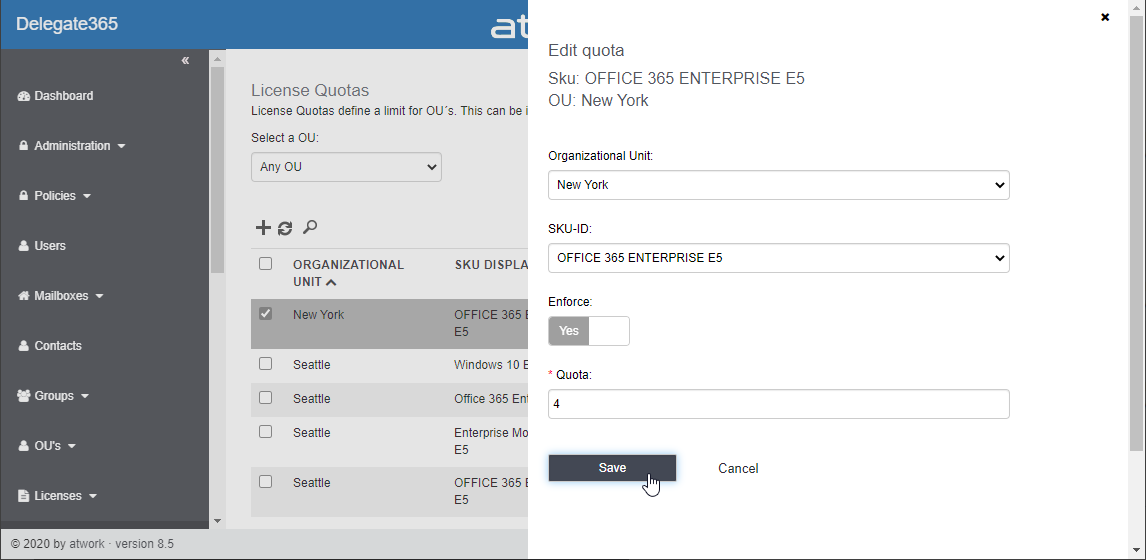The width and height of the screenshot is (1146, 560).
Task: Collapse the sidebar with double-chevron icon
Action: (185, 61)
